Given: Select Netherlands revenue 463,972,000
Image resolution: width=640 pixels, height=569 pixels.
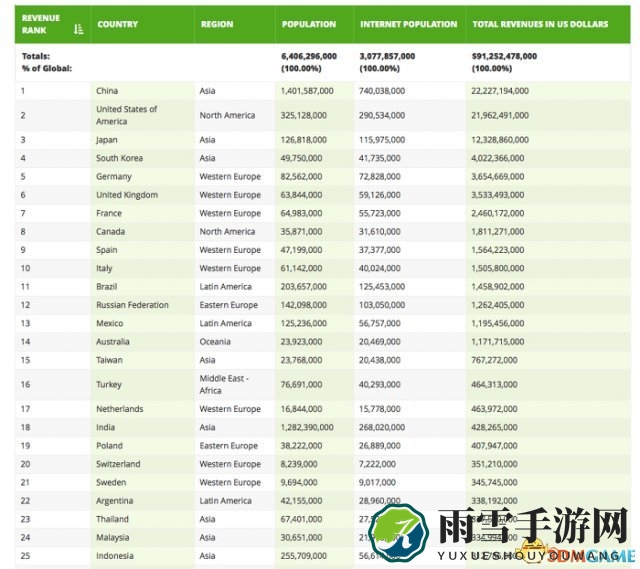Looking at the screenshot, I should [494, 409].
